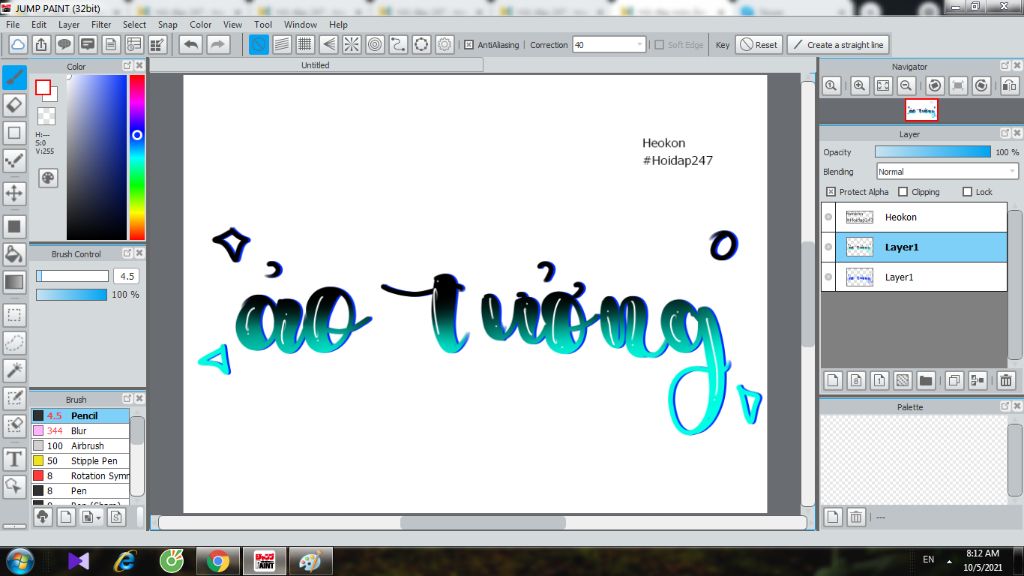
Task: Enable the Clipping checkbox
Action: pyautogui.click(x=903, y=191)
